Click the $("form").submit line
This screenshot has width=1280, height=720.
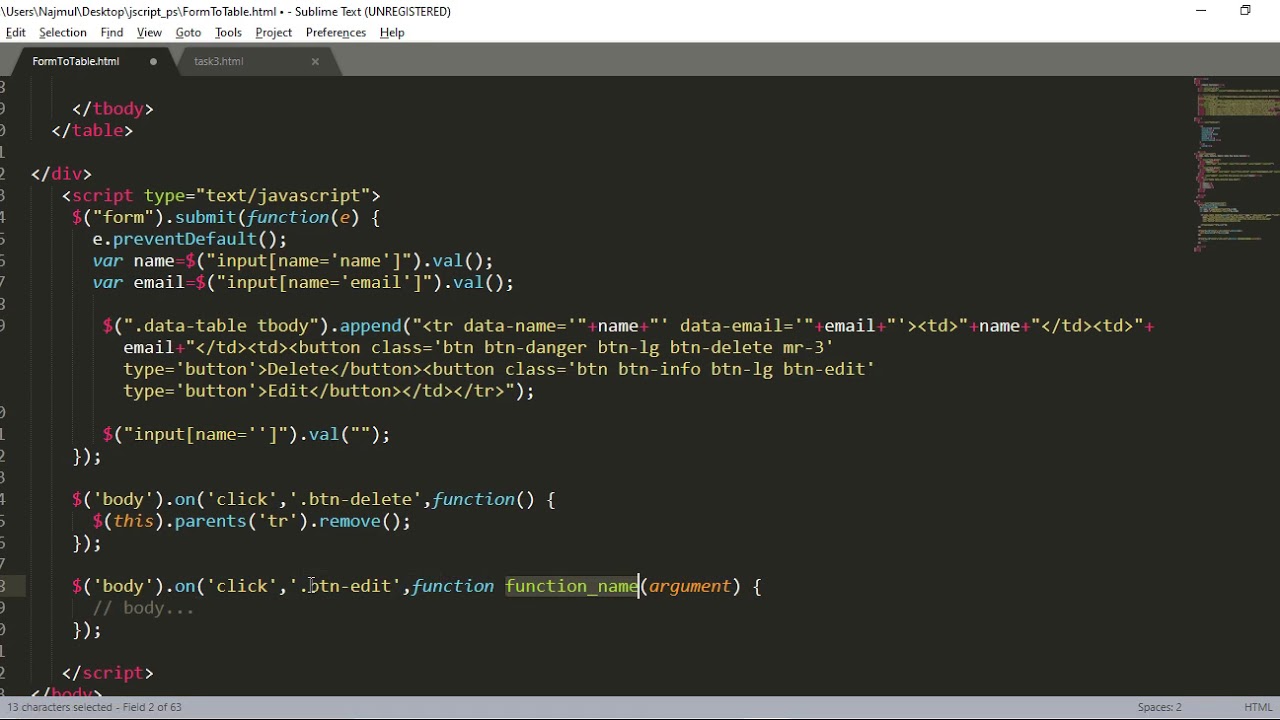tap(226, 218)
